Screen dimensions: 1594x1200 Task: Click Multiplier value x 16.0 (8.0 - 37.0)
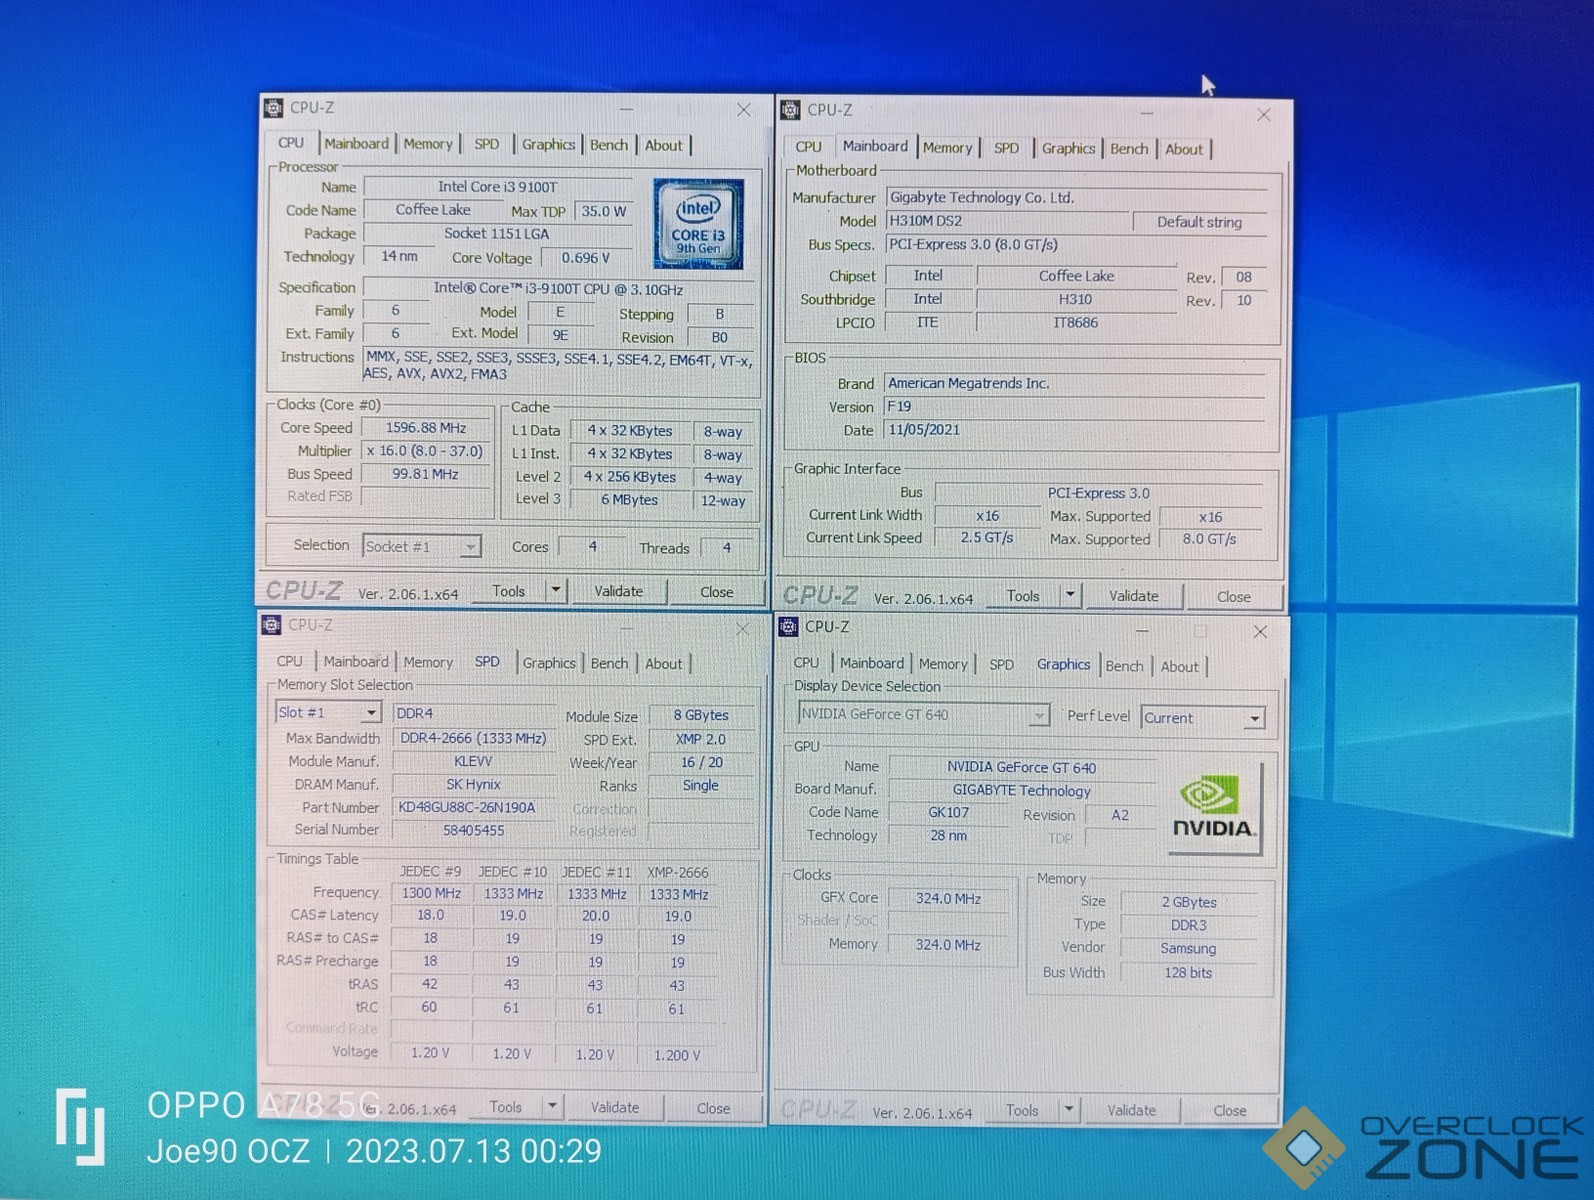(x=426, y=451)
